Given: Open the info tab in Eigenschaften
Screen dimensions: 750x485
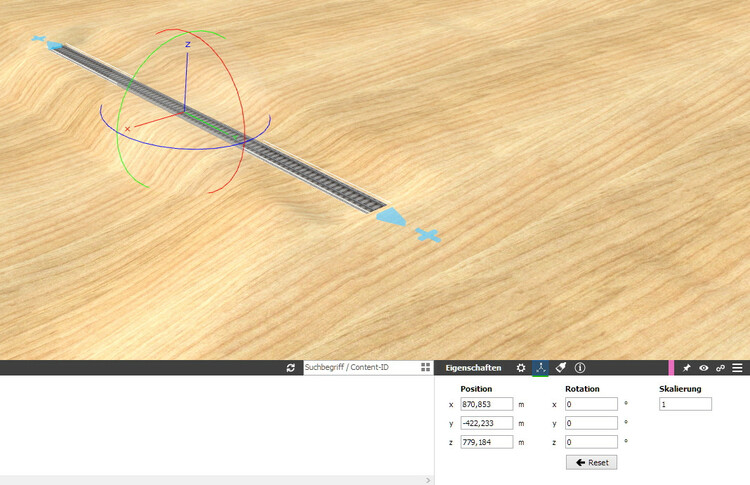Looking at the screenshot, I should 580,367.
